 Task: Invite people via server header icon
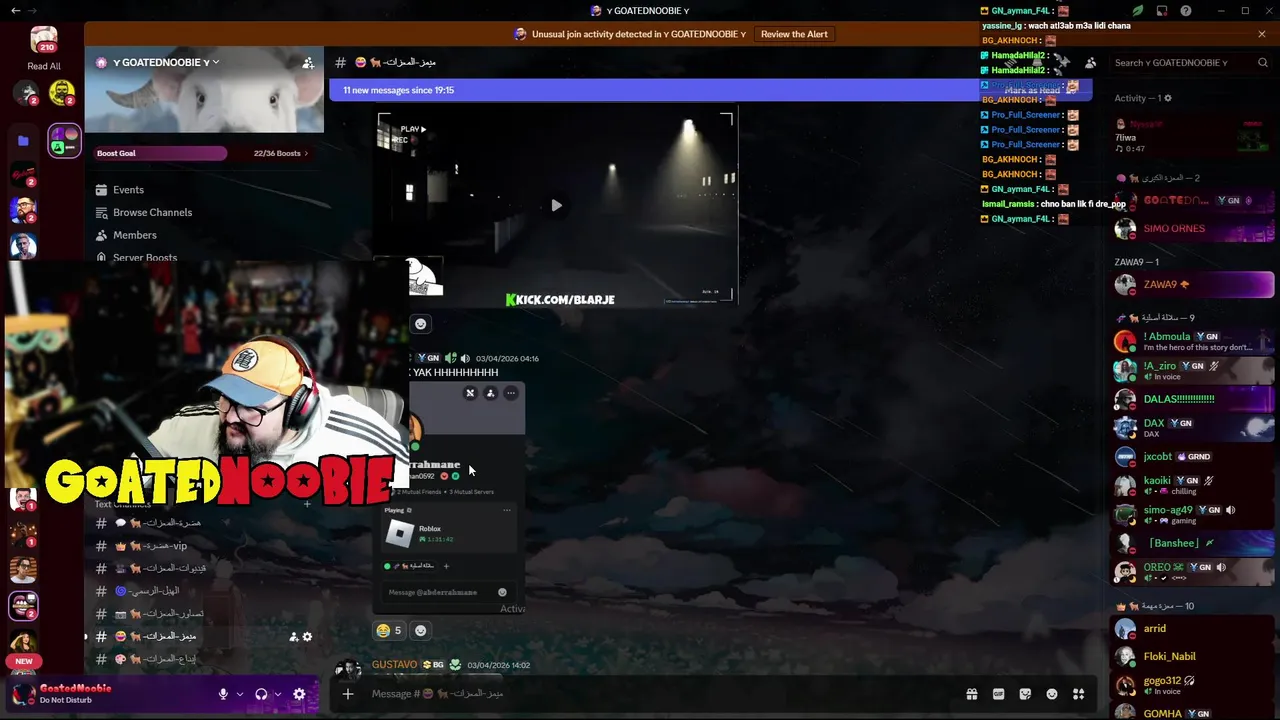(x=308, y=62)
